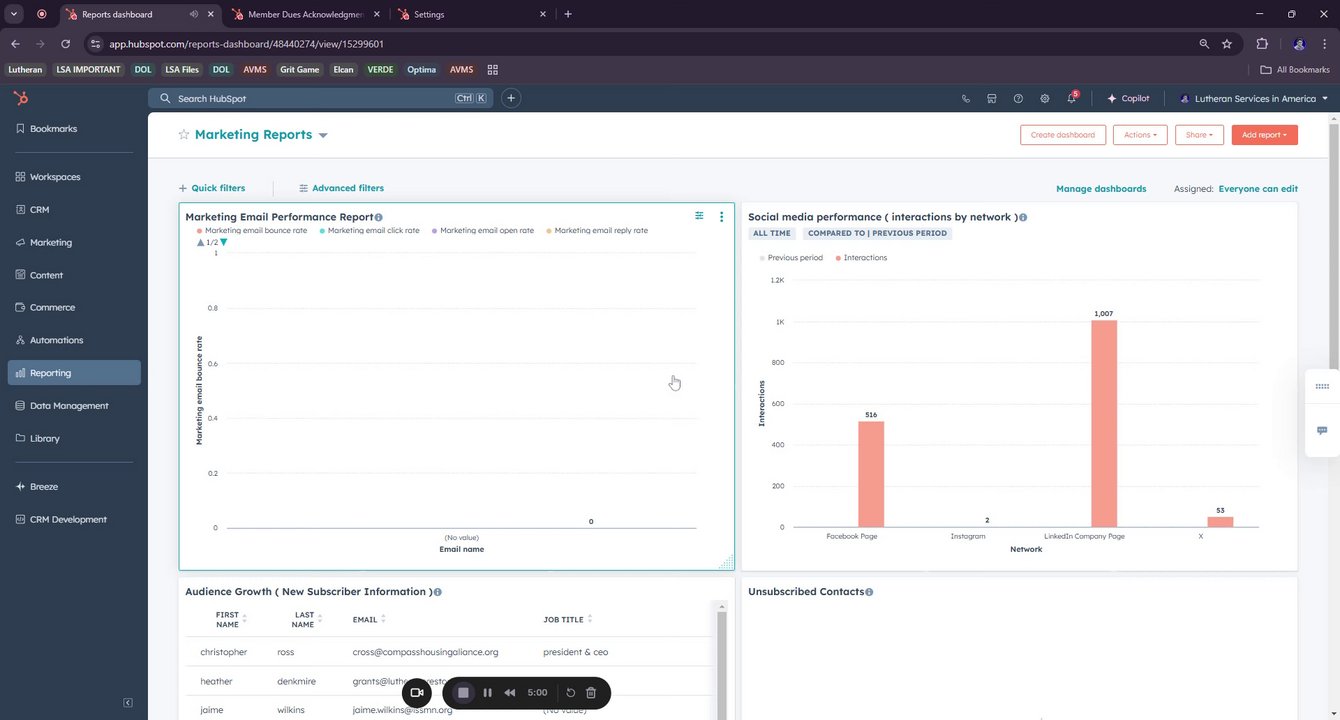Open three-dot menu on email performance report
The image size is (1340, 720).
pyautogui.click(x=721, y=216)
